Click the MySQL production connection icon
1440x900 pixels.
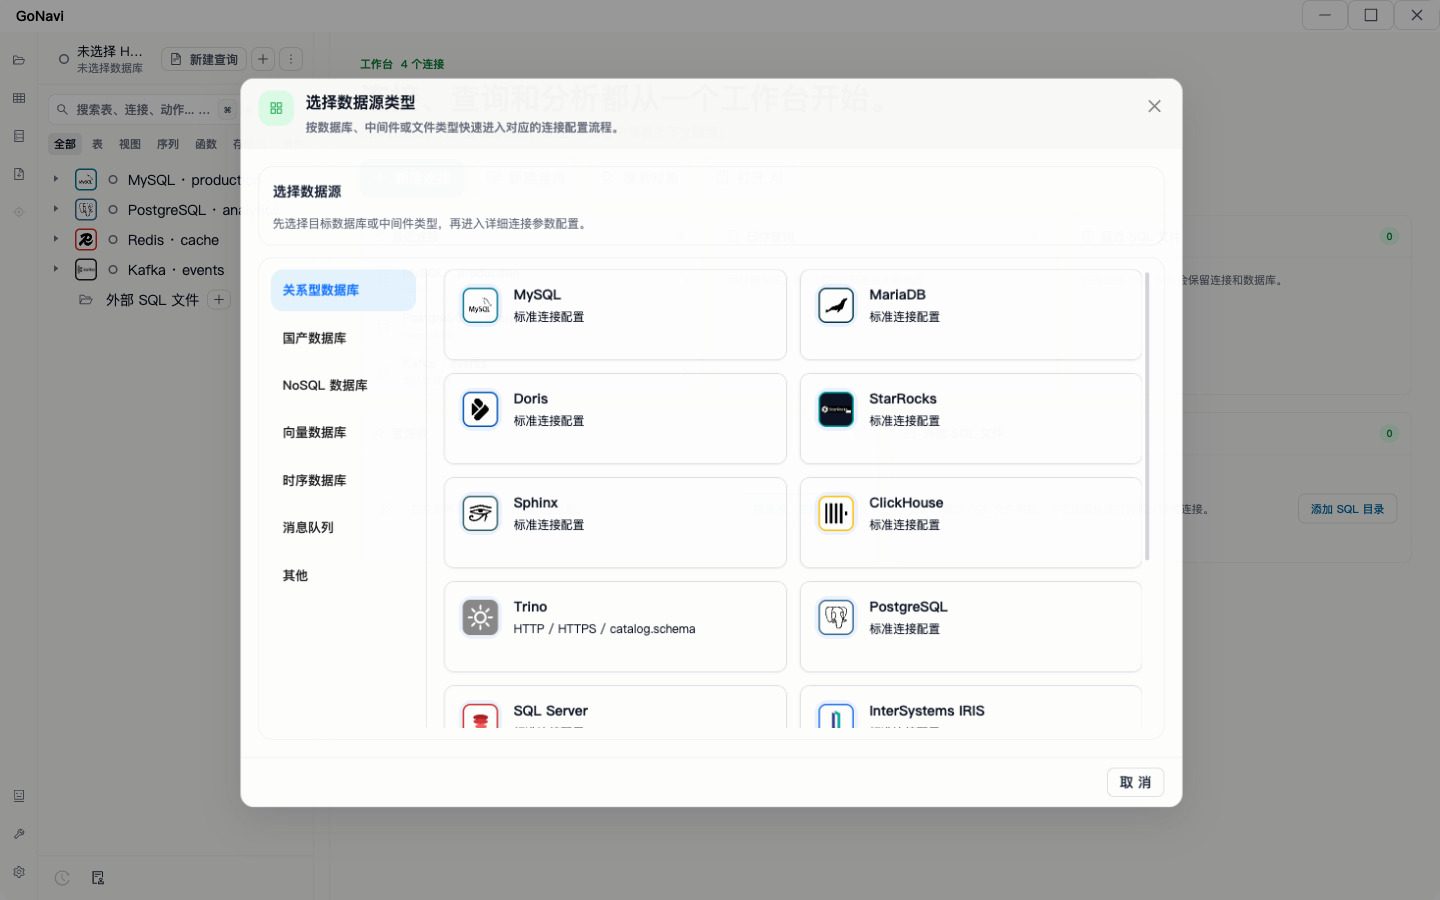point(86,180)
